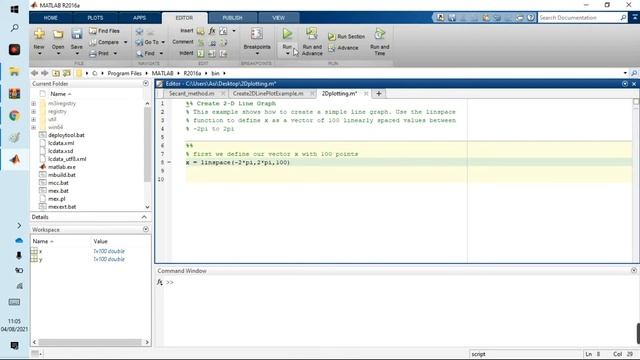This screenshot has height=360, width=640.
Task: Expand the m3iregistry folder
Action: click(x=33, y=104)
